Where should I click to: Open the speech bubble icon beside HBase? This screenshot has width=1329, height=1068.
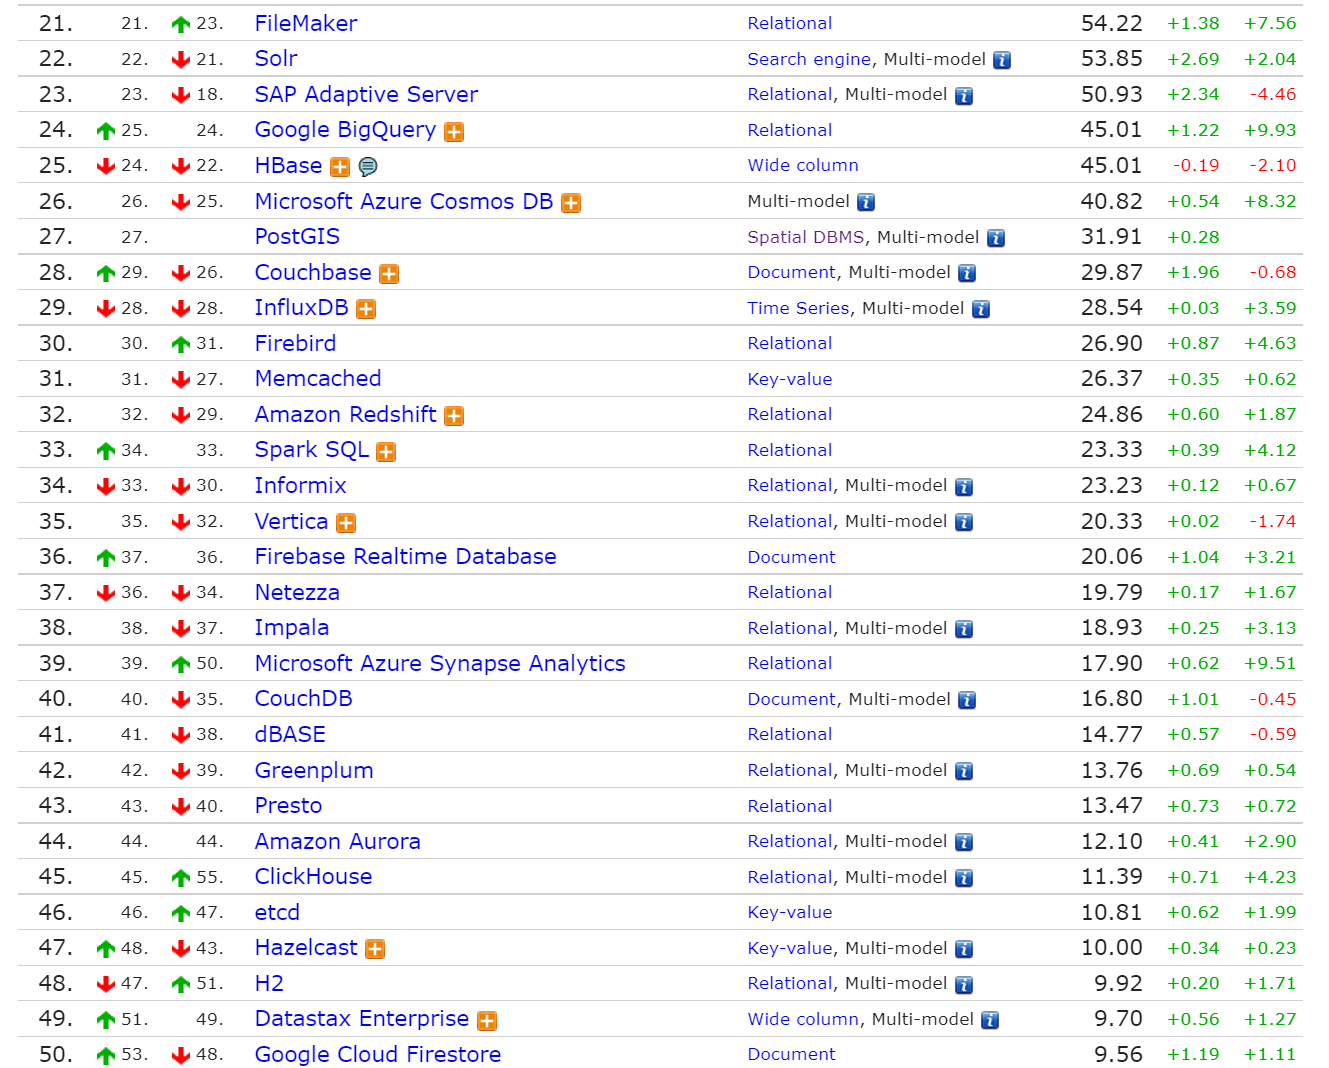(x=368, y=167)
